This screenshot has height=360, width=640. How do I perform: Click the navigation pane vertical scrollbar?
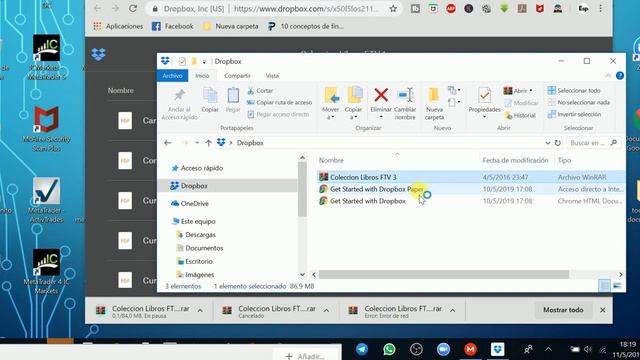click(302, 189)
